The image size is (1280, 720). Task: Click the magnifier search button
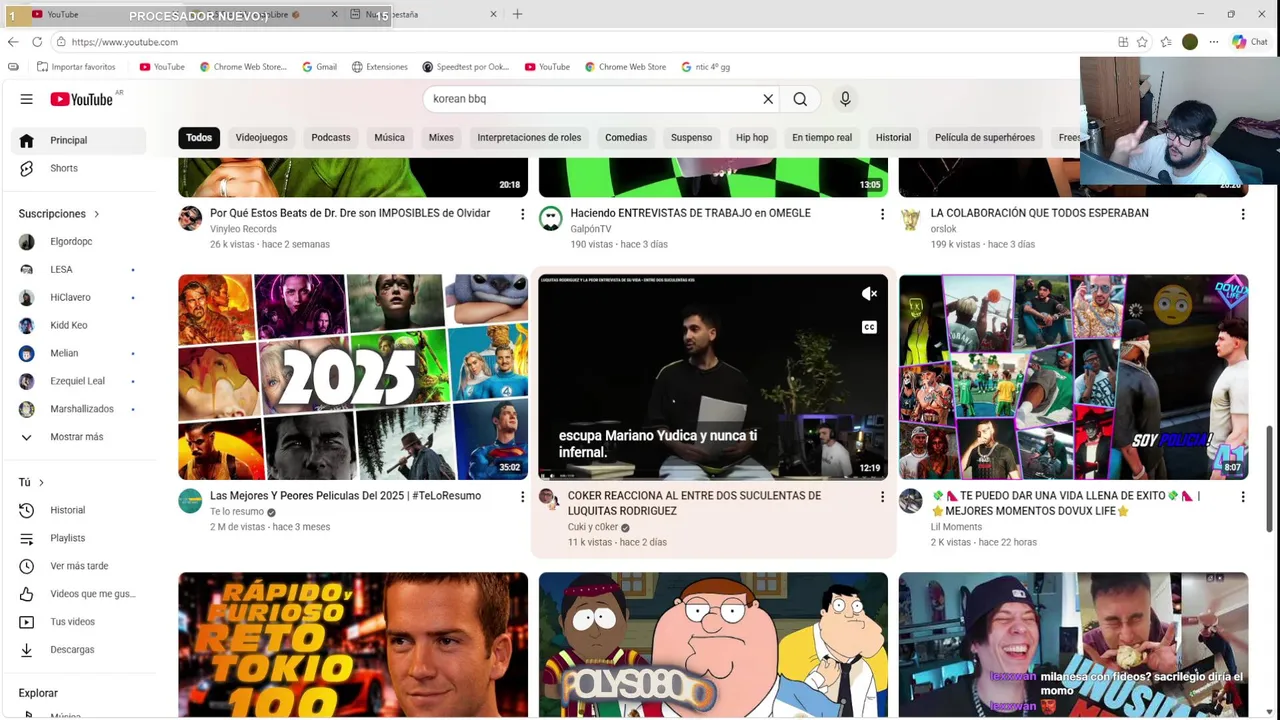800,99
